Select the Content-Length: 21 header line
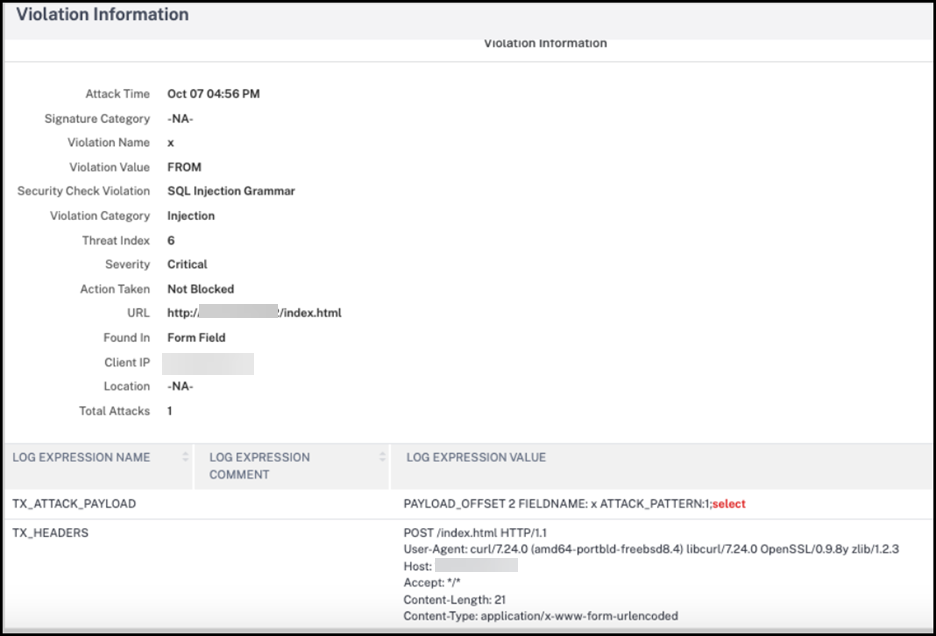936x636 pixels. pos(454,600)
